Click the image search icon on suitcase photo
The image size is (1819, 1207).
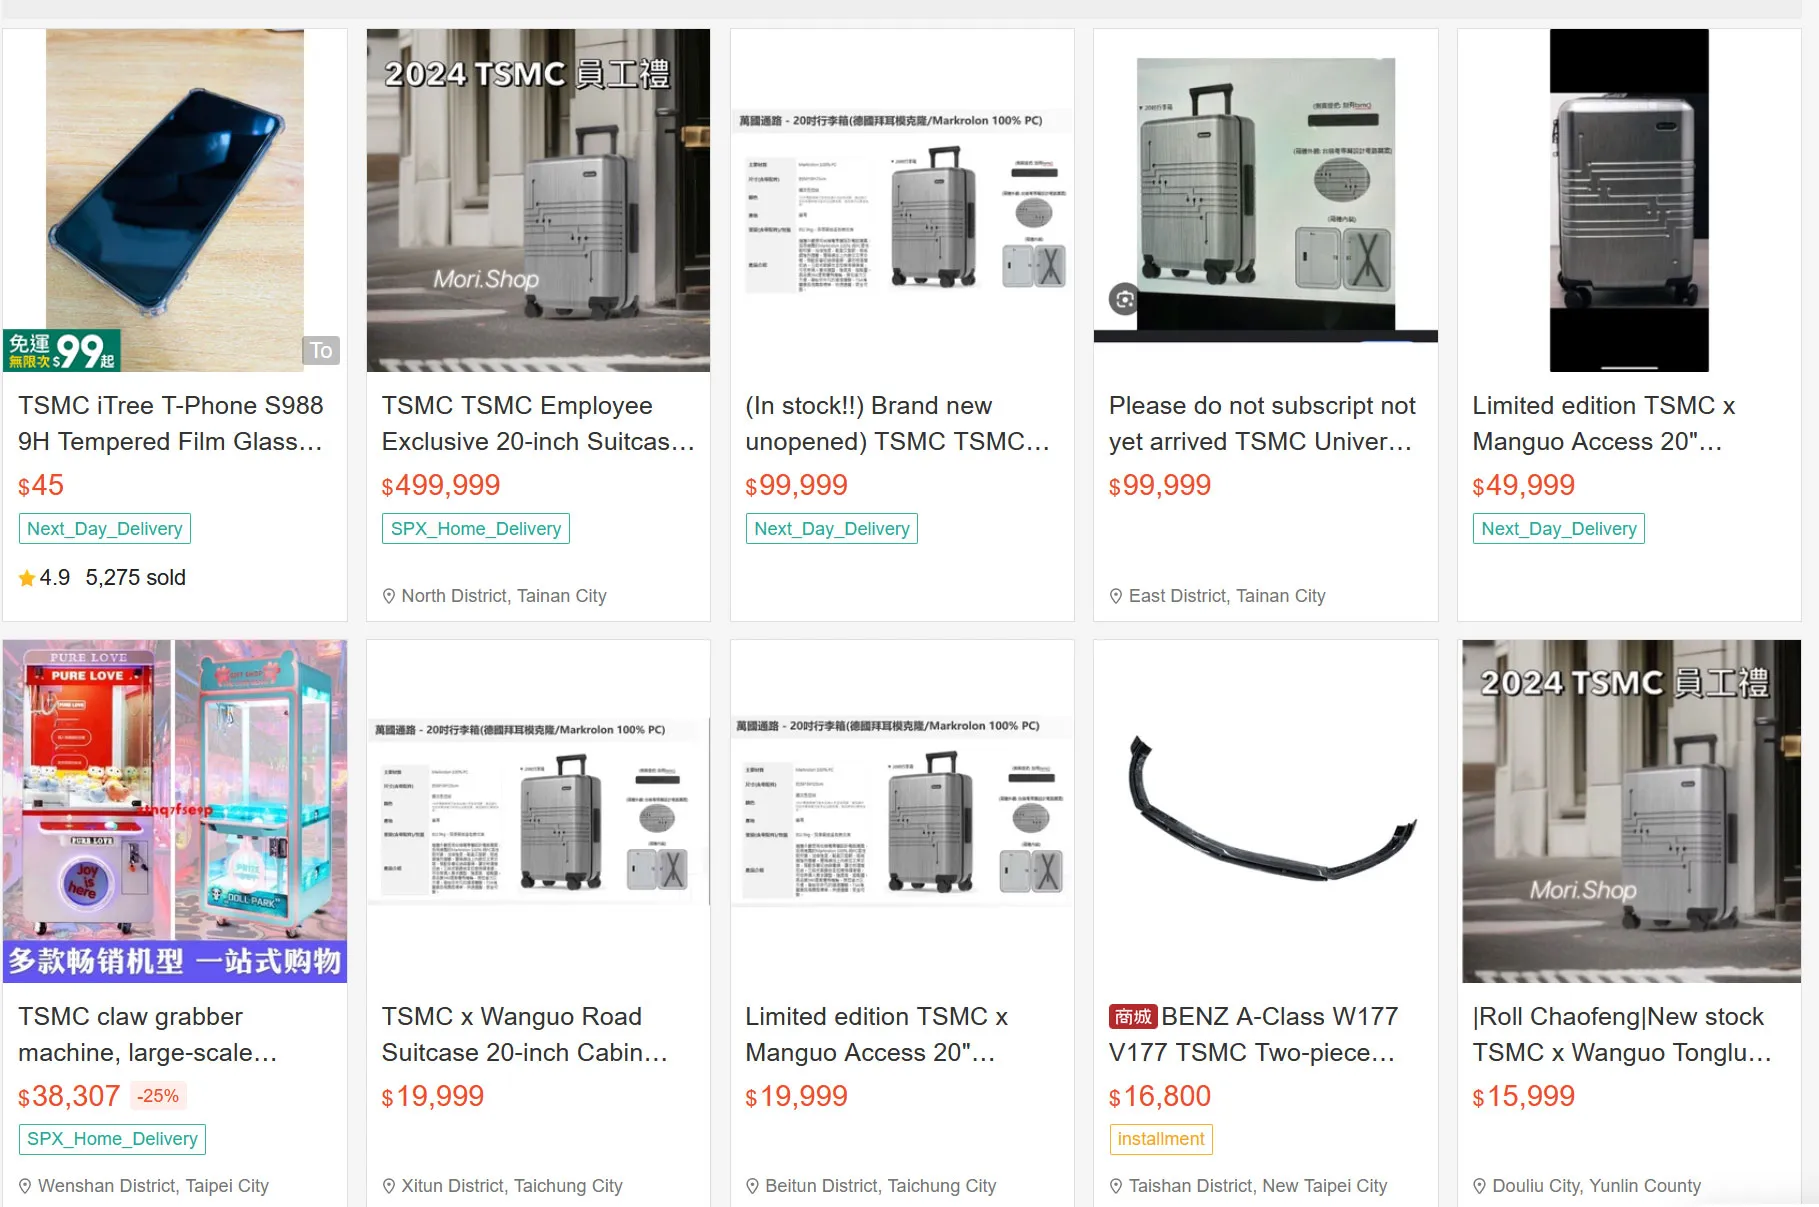1124,298
